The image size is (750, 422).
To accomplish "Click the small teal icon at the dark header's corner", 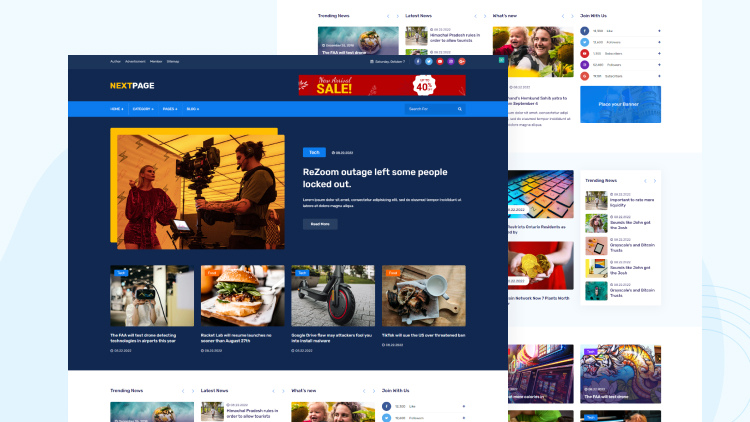I will pyautogui.click(x=501, y=61).
